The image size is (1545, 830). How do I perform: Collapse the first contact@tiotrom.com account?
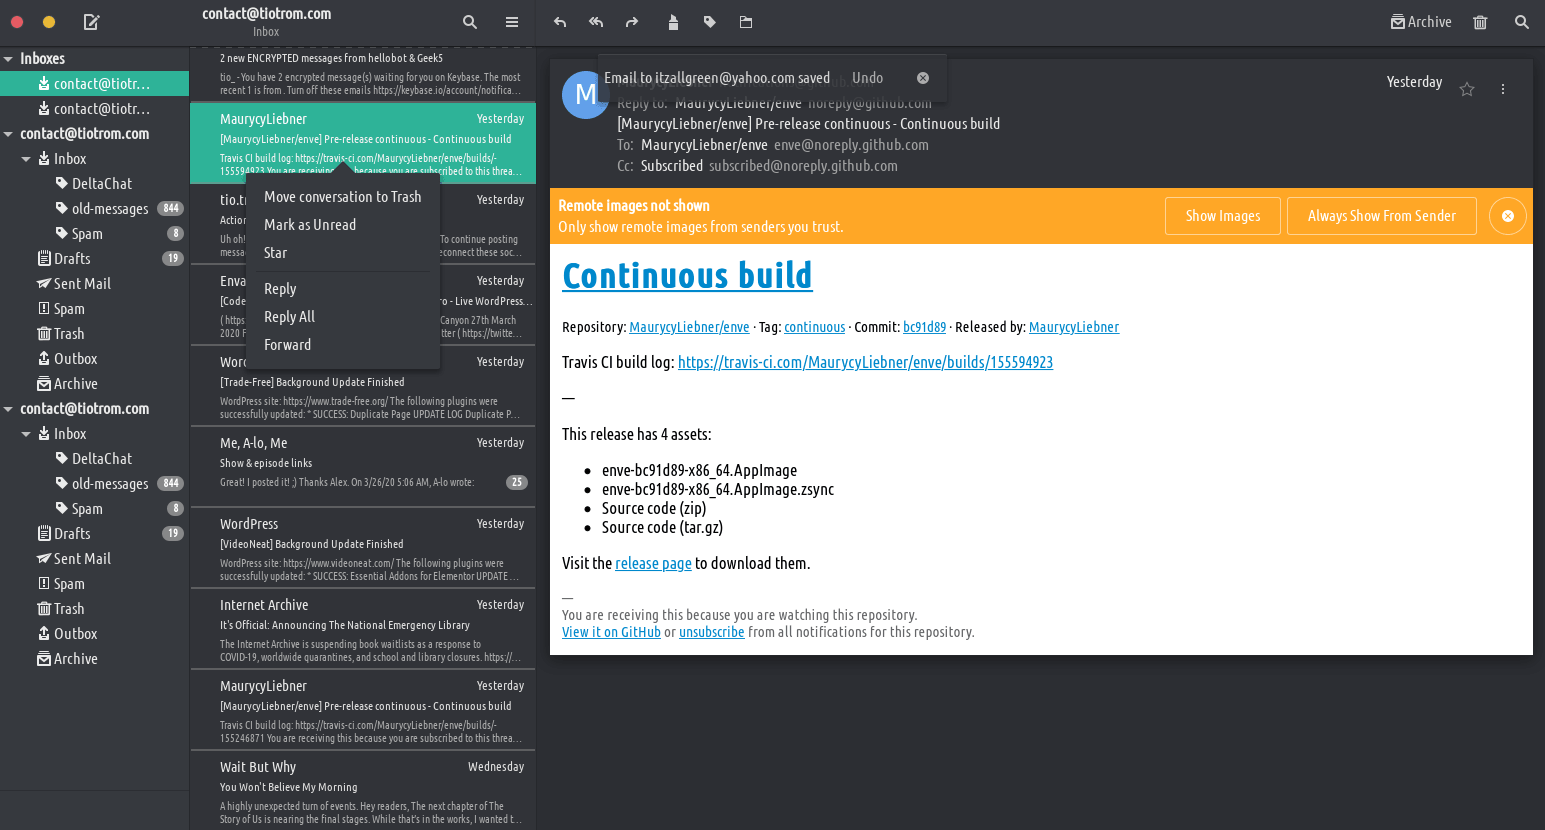click(x=9, y=134)
